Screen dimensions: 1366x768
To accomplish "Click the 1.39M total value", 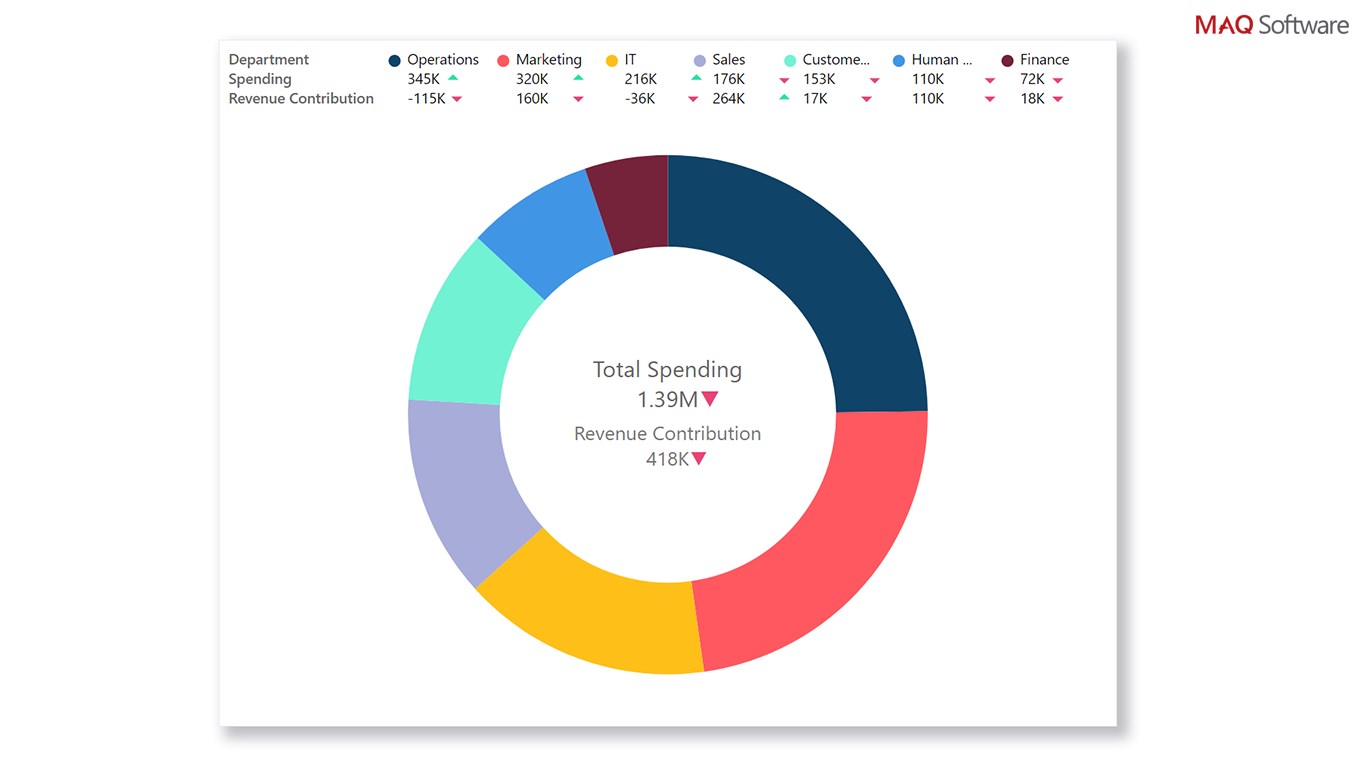I will (667, 400).
